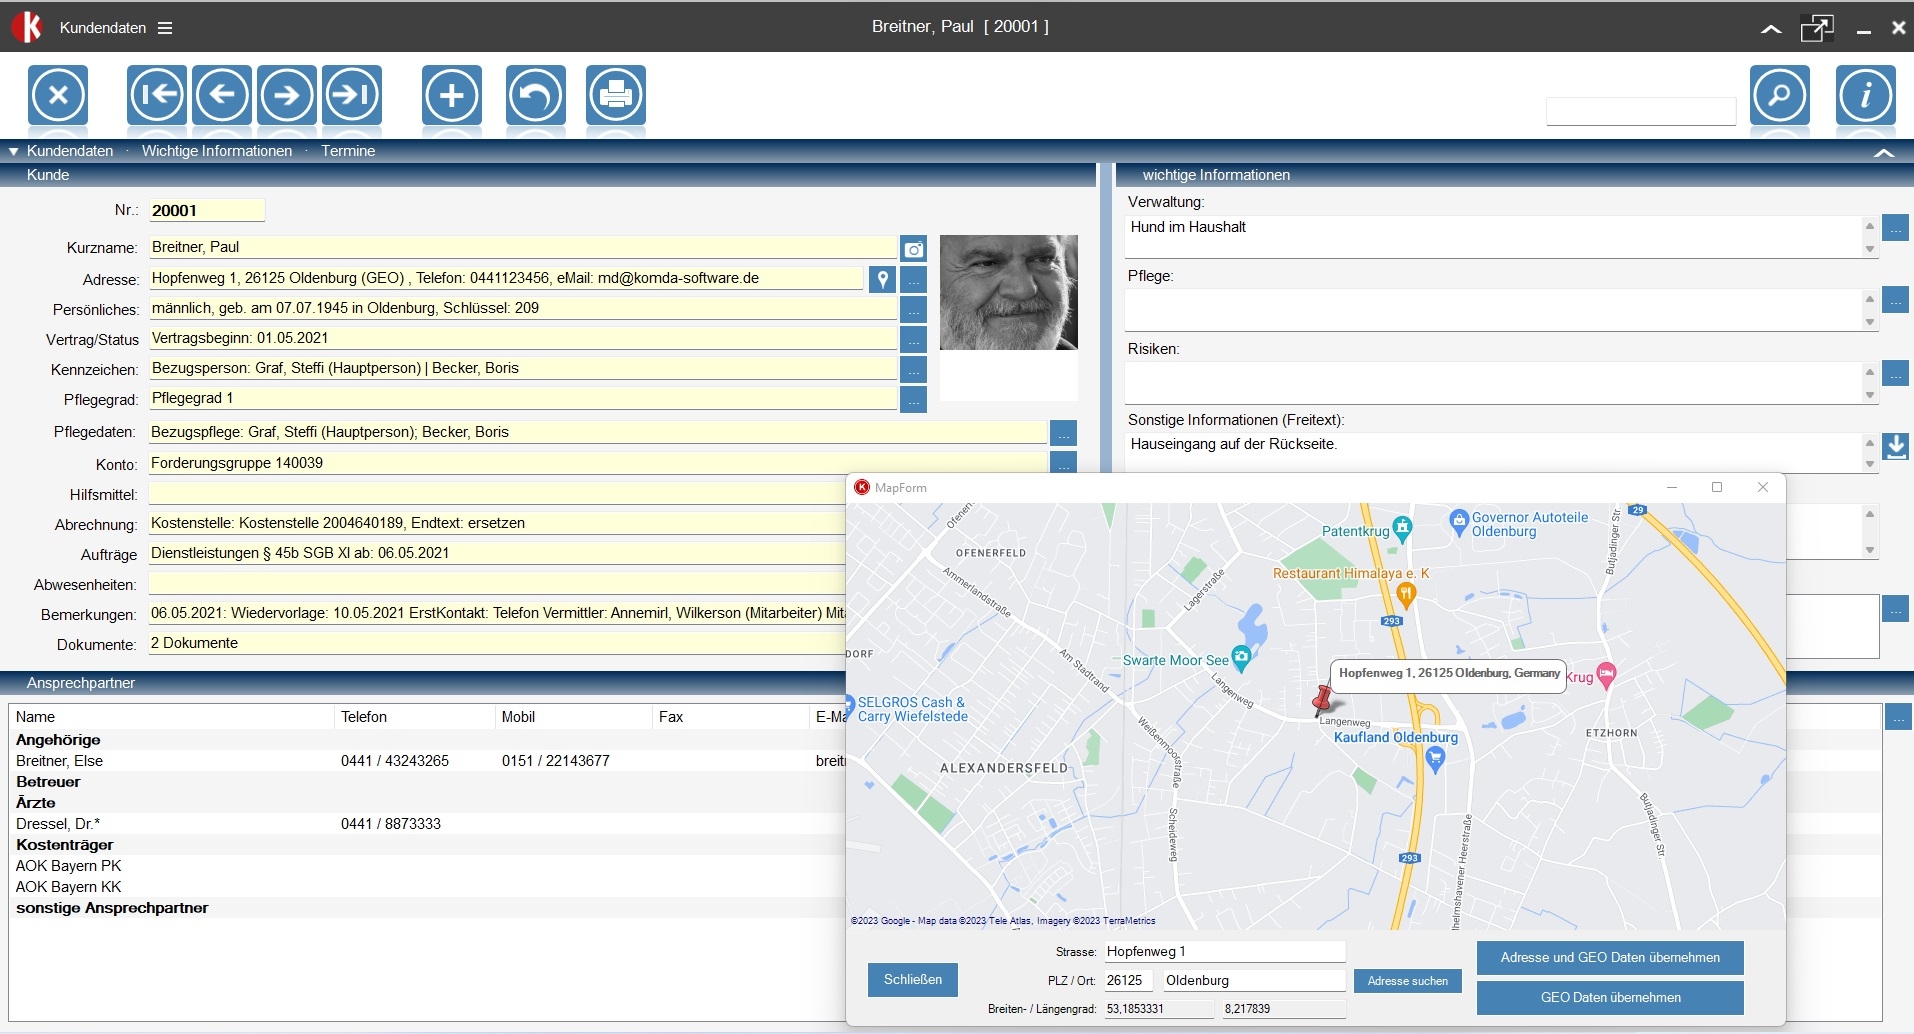The width and height of the screenshot is (1914, 1034).
Task: Open the Kundendaten hamburger menu
Action: (165, 28)
